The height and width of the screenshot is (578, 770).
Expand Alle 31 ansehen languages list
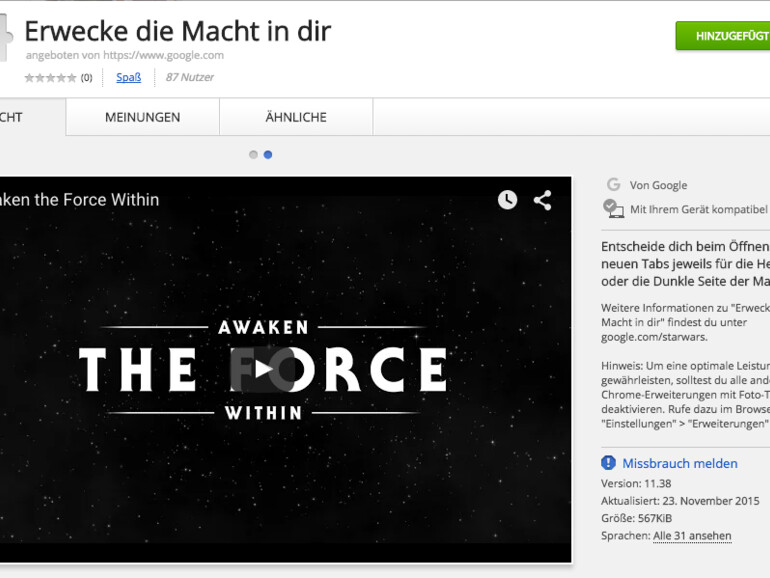(x=692, y=536)
